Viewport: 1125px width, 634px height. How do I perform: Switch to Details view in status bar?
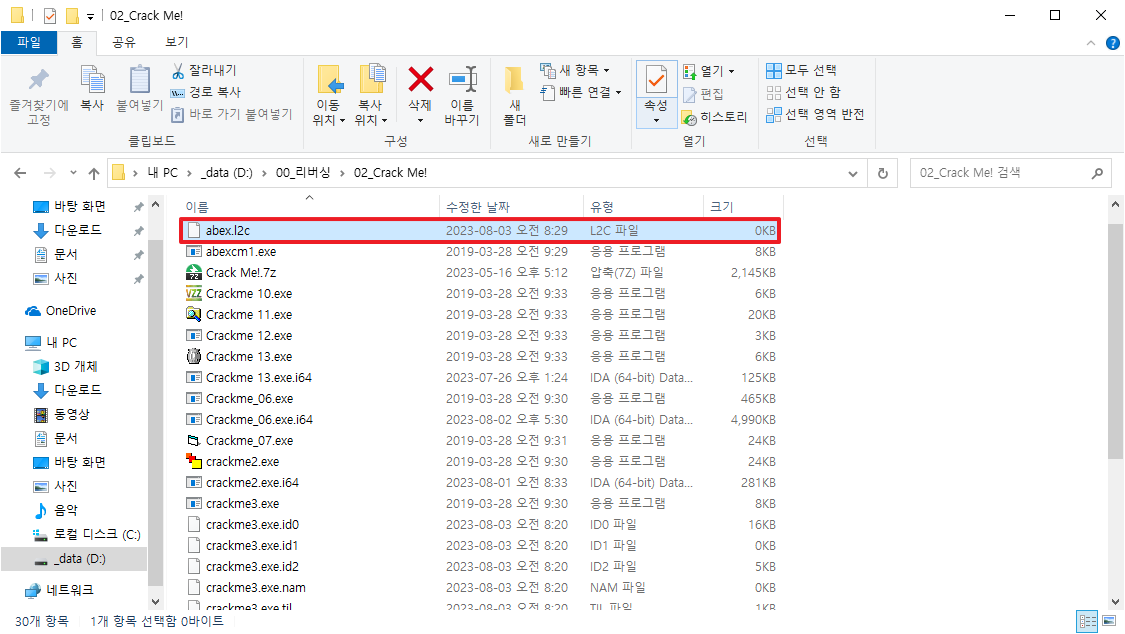[1088, 621]
